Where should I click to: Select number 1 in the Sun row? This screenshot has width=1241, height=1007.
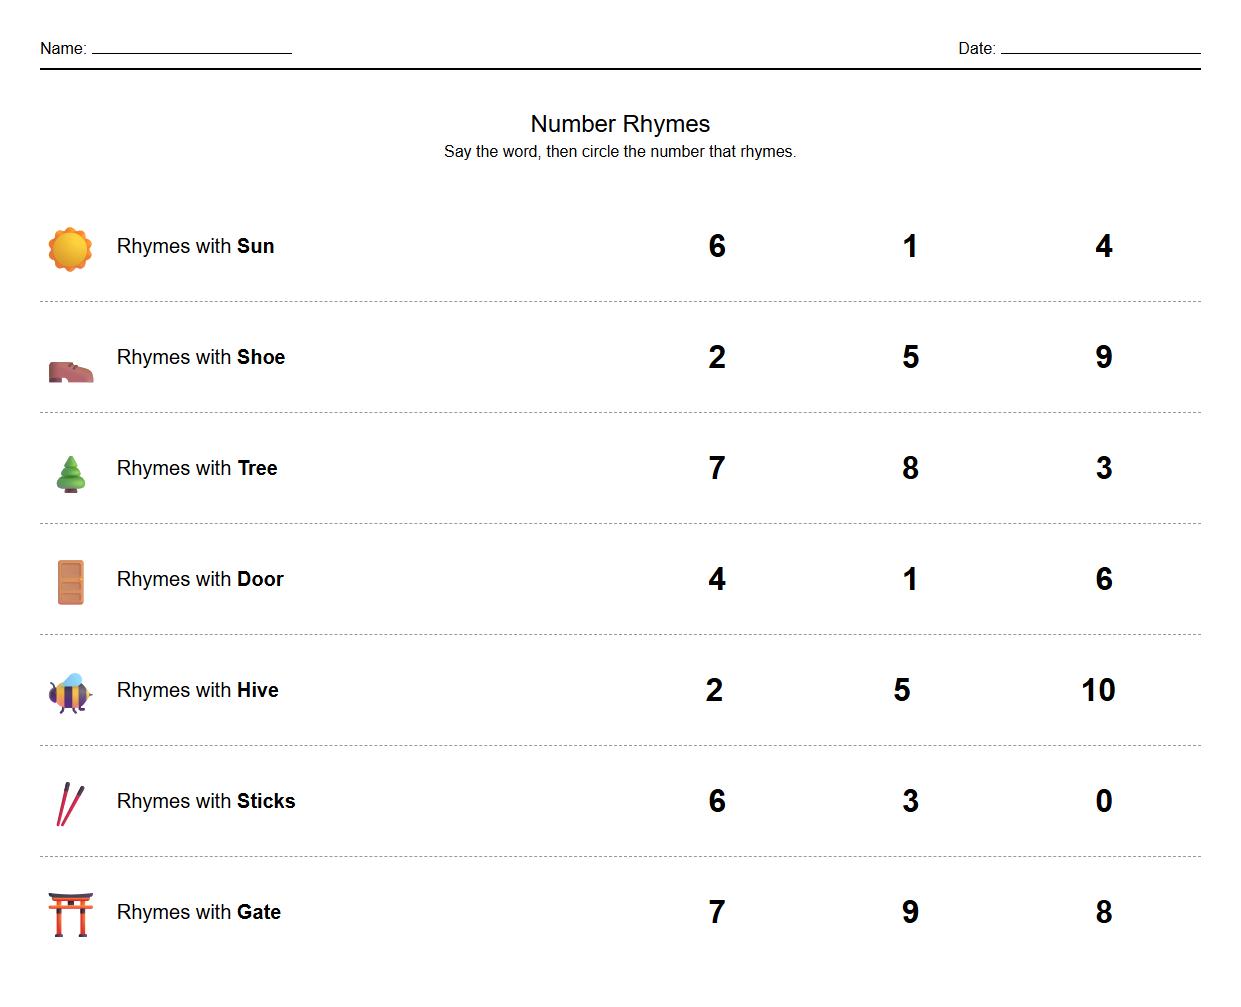pos(910,246)
